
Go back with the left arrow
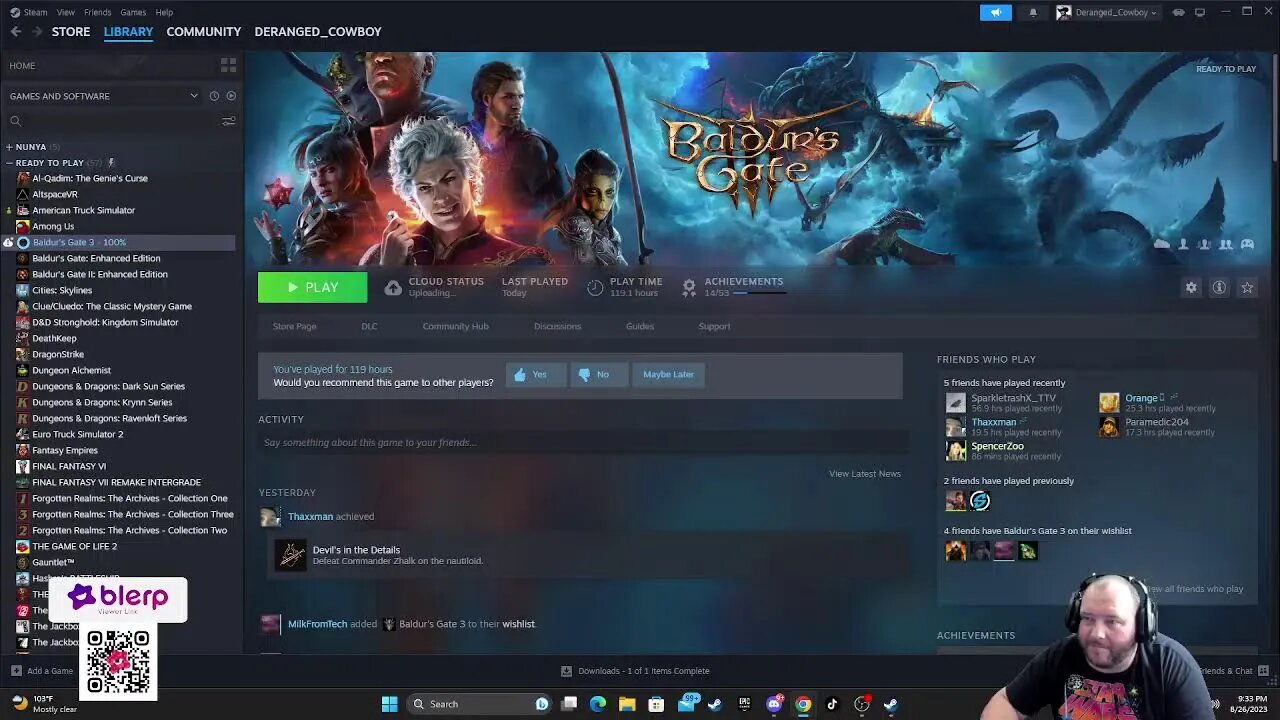15,32
